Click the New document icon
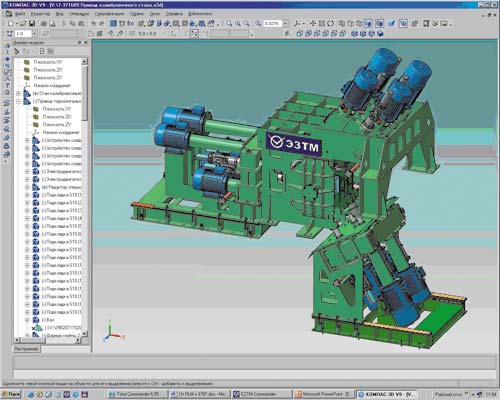The height and width of the screenshot is (400, 500). tap(11, 23)
